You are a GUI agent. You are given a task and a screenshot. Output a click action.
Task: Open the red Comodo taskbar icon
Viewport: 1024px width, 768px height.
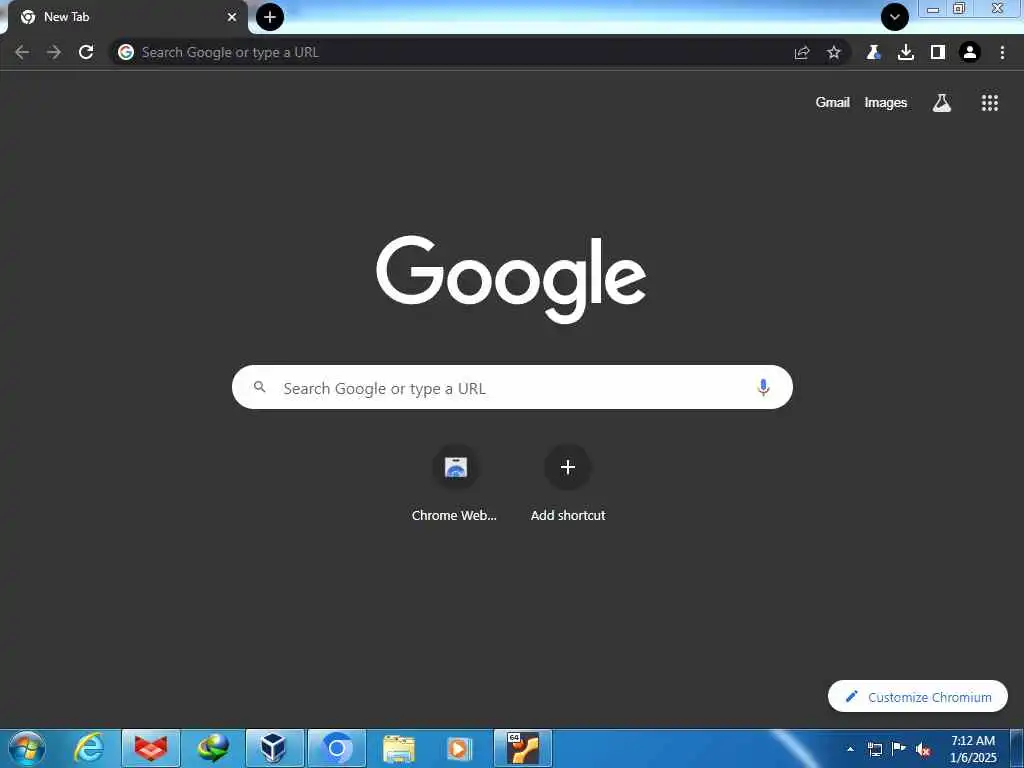151,748
